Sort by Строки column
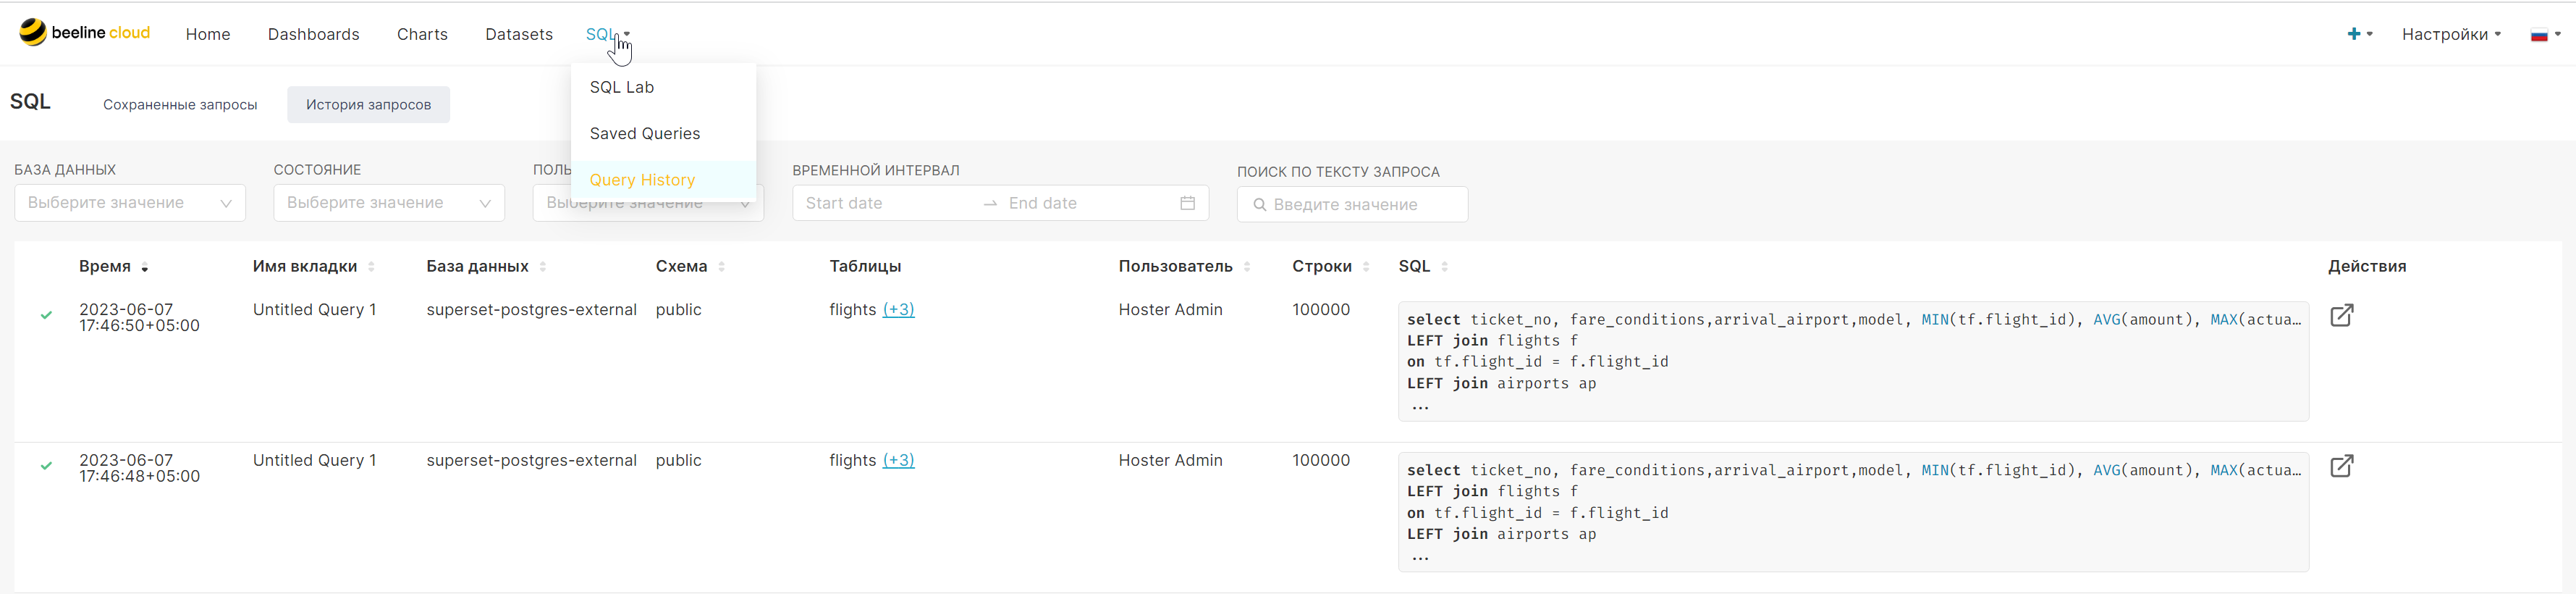 1366,267
